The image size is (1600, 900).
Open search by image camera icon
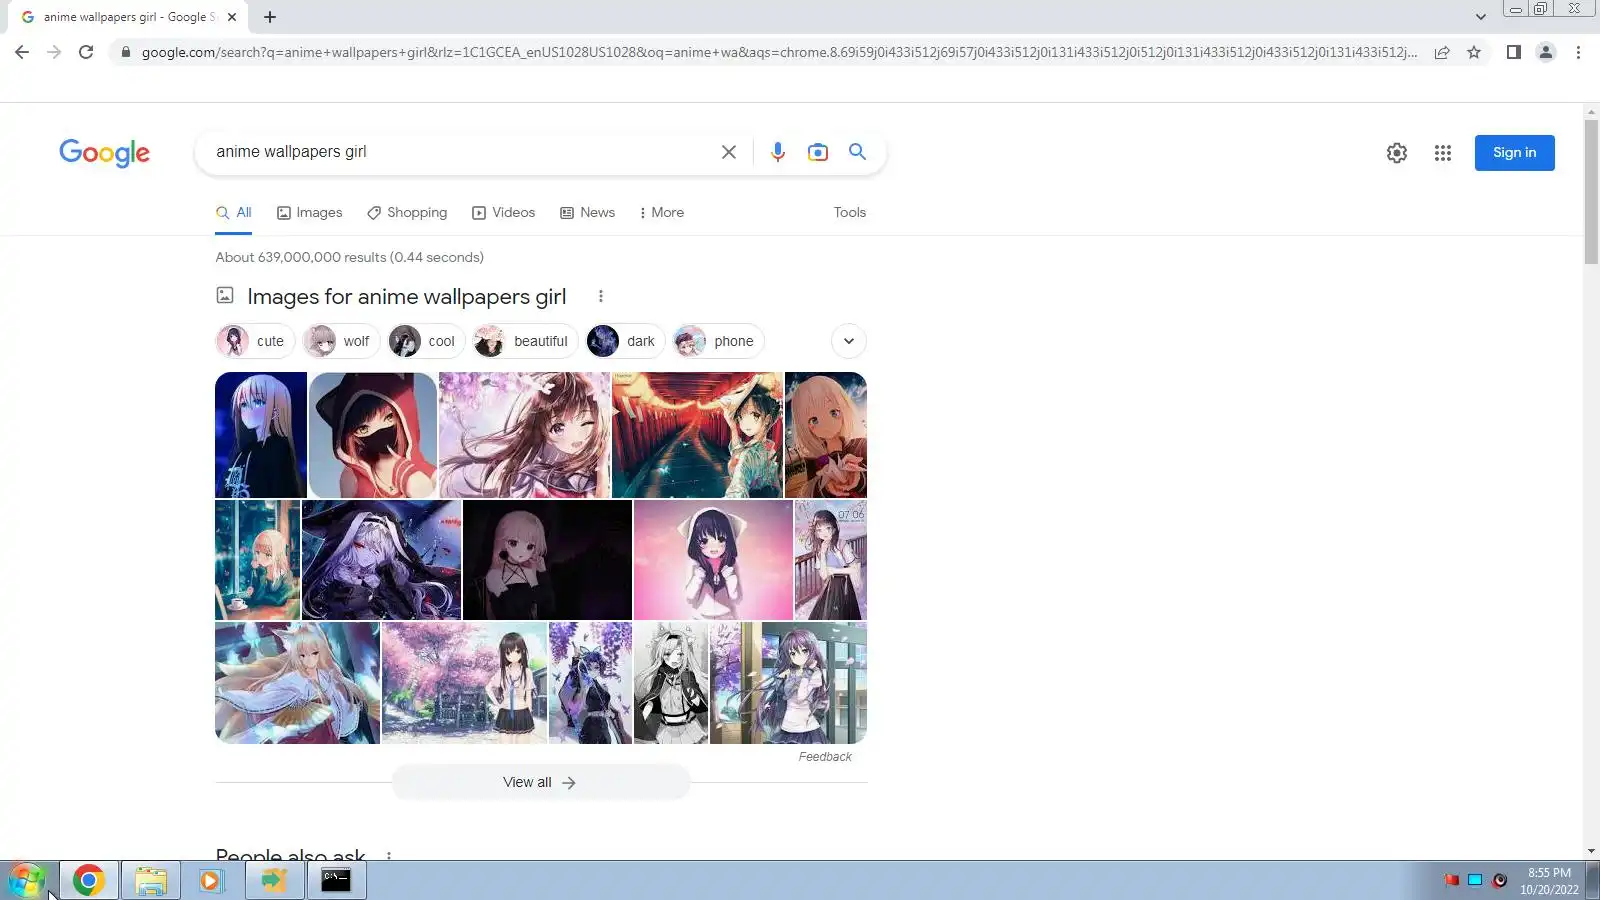pos(818,152)
